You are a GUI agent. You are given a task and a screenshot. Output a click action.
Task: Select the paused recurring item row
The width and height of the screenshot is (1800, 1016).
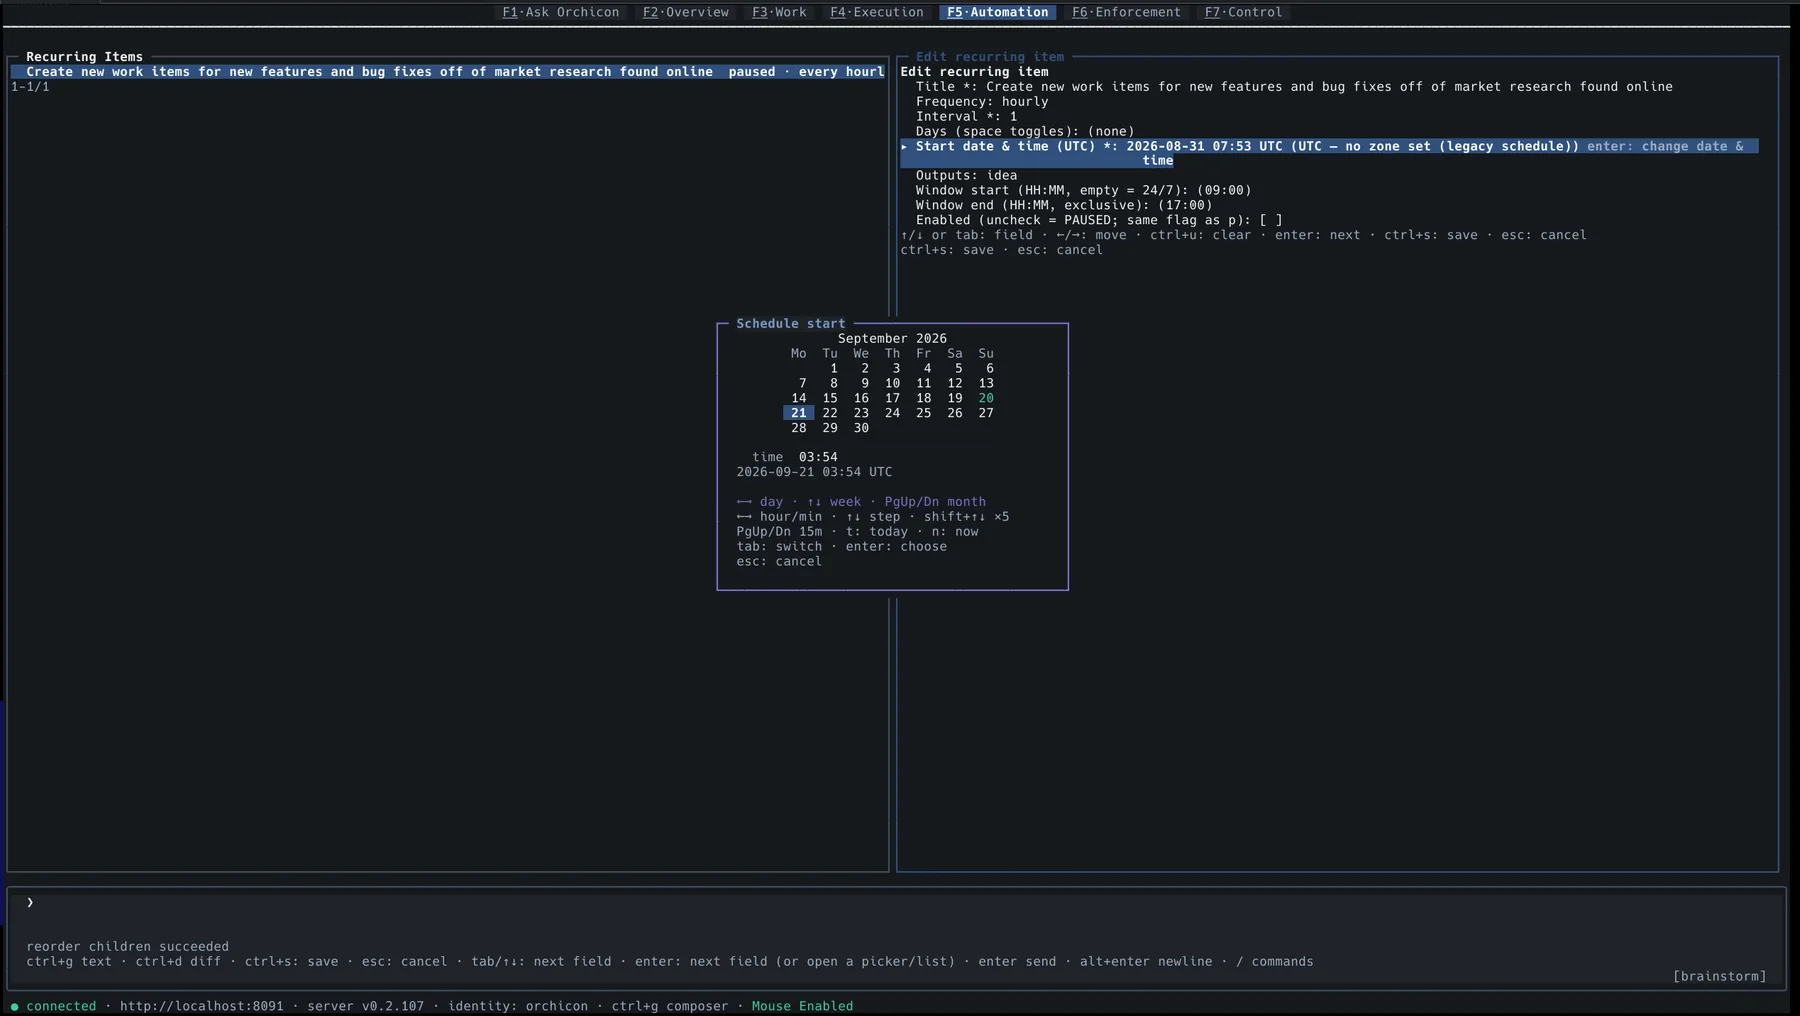point(448,72)
